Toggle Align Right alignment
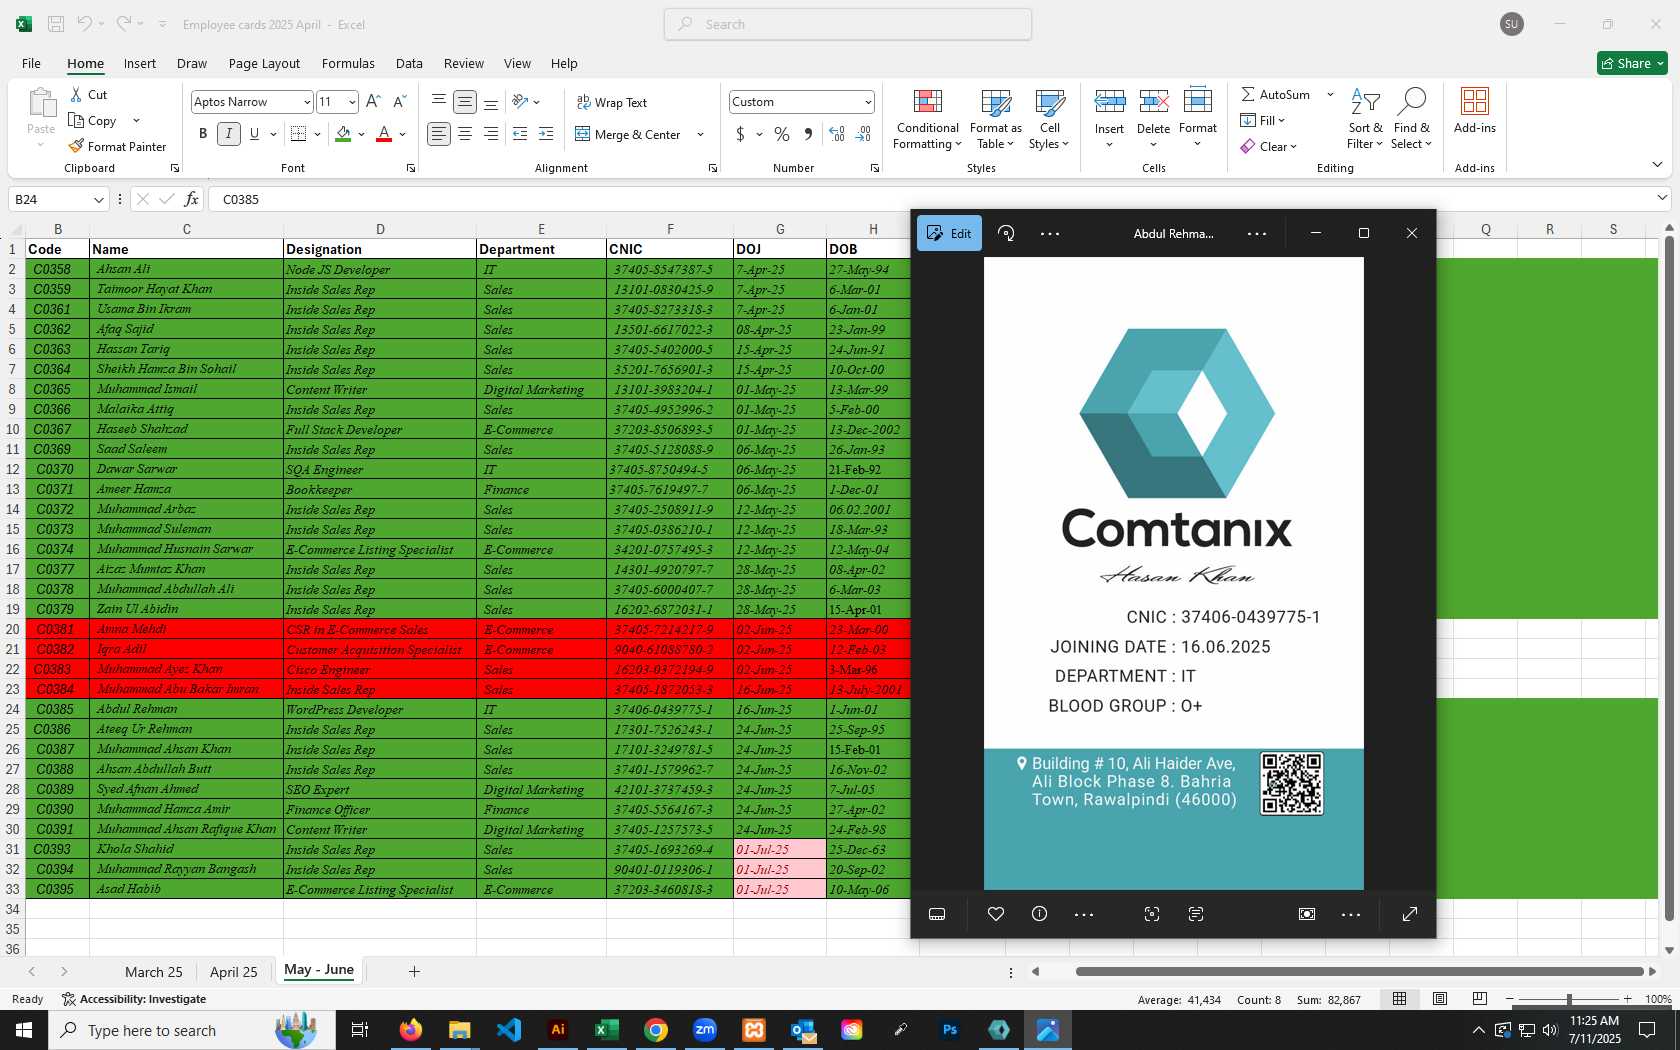This screenshot has width=1680, height=1050. coord(491,134)
